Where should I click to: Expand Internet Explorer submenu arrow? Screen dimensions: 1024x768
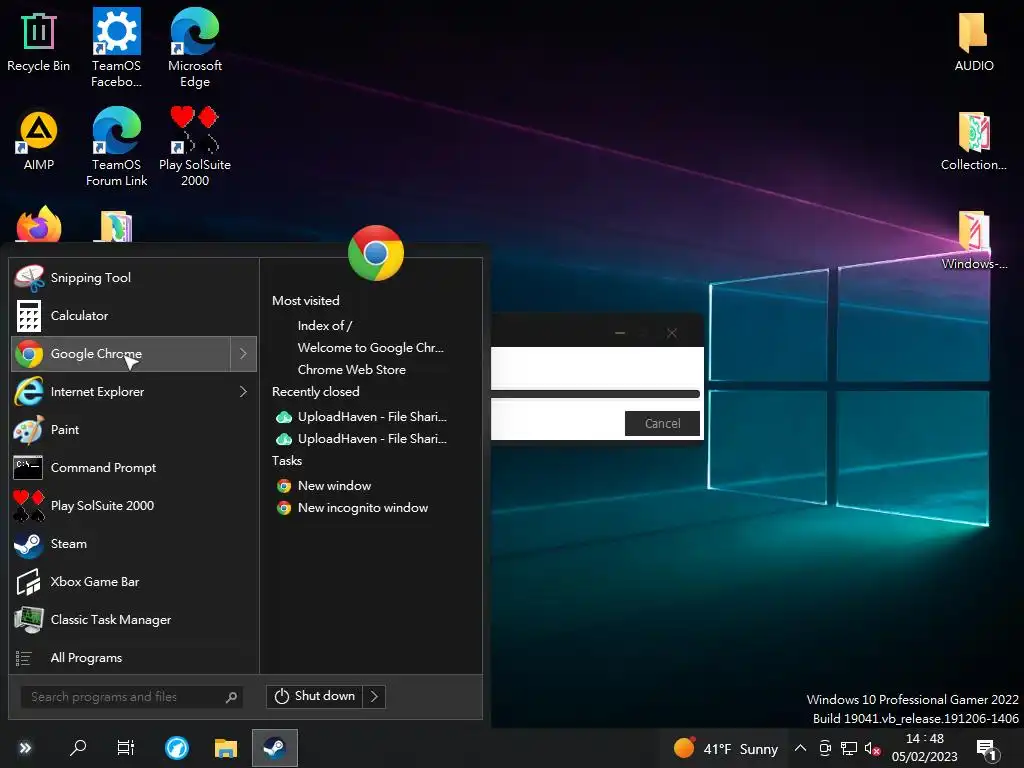coord(243,391)
